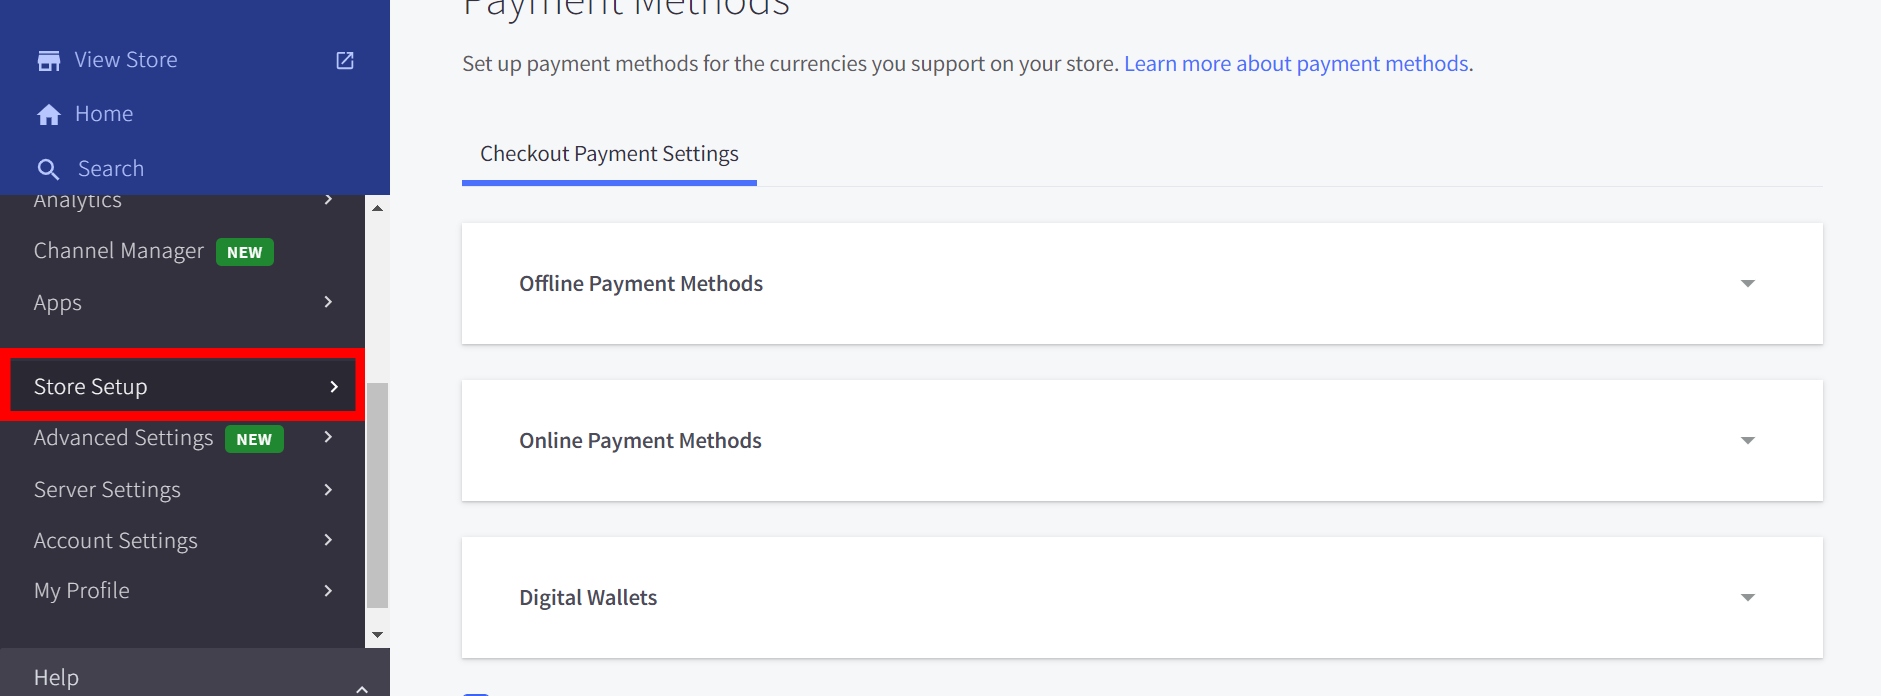Open the Apps submenu chevron

[x=328, y=302]
